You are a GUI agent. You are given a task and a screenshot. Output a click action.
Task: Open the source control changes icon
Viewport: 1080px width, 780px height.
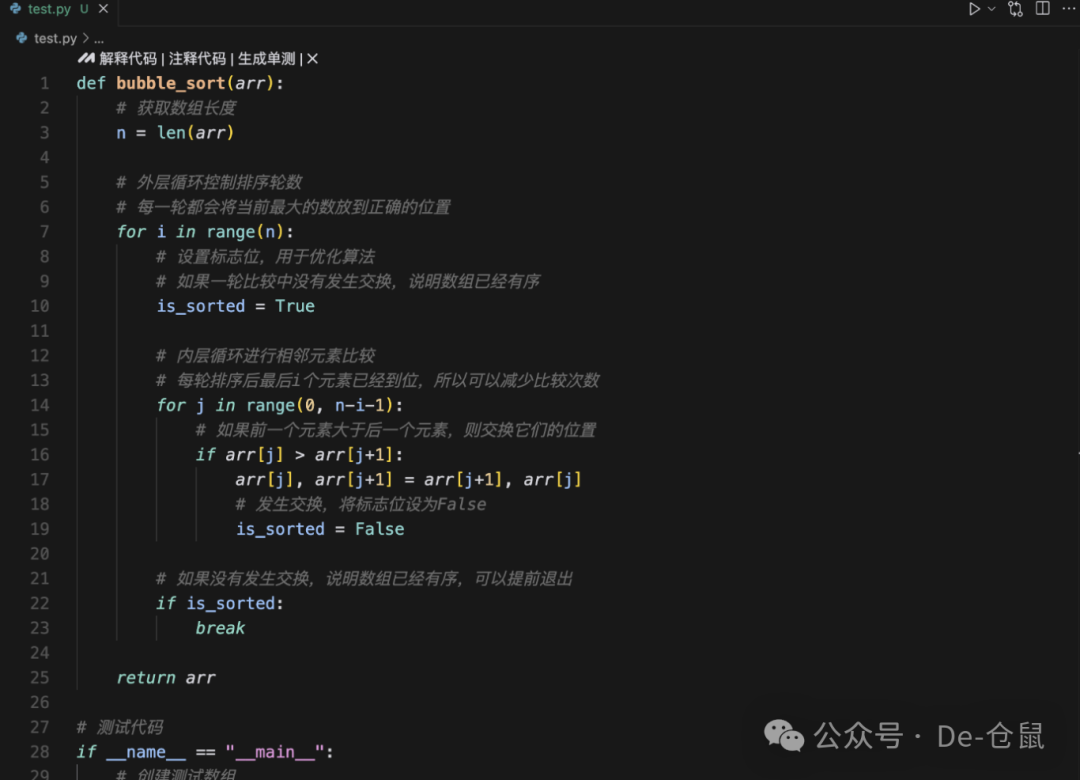[1015, 9]
